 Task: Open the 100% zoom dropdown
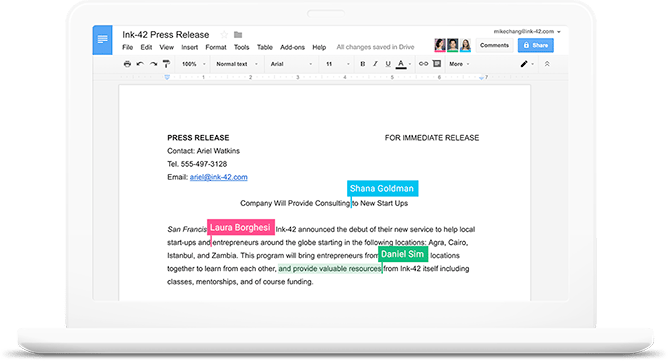(x=193, y=64)
